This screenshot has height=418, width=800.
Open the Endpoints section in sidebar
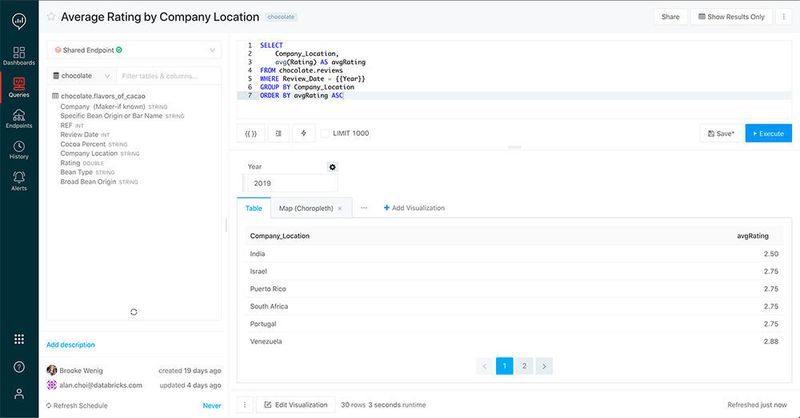(19, 118)
